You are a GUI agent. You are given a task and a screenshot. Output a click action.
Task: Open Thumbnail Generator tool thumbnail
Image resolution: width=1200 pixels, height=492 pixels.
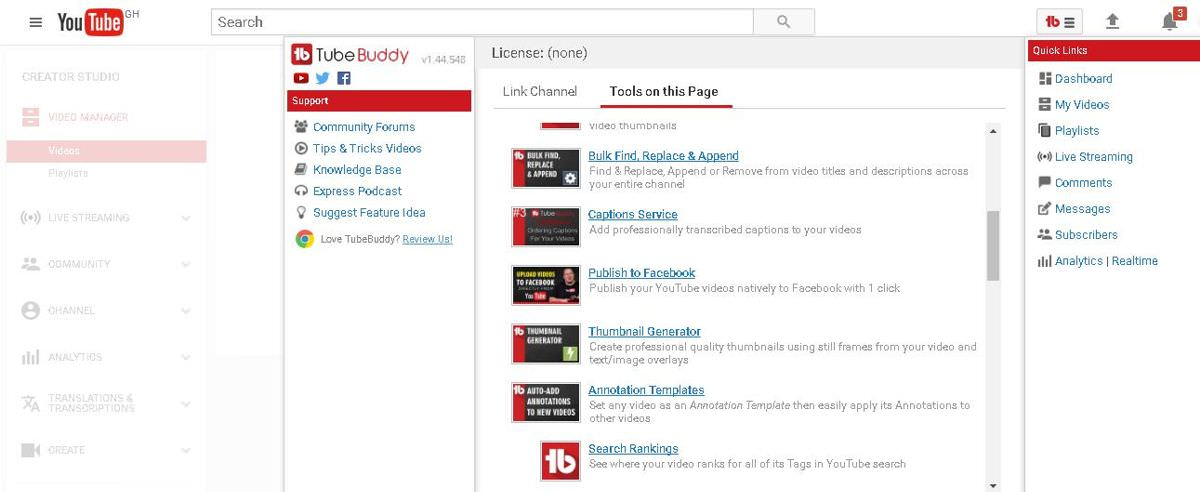tap(546, 344)
